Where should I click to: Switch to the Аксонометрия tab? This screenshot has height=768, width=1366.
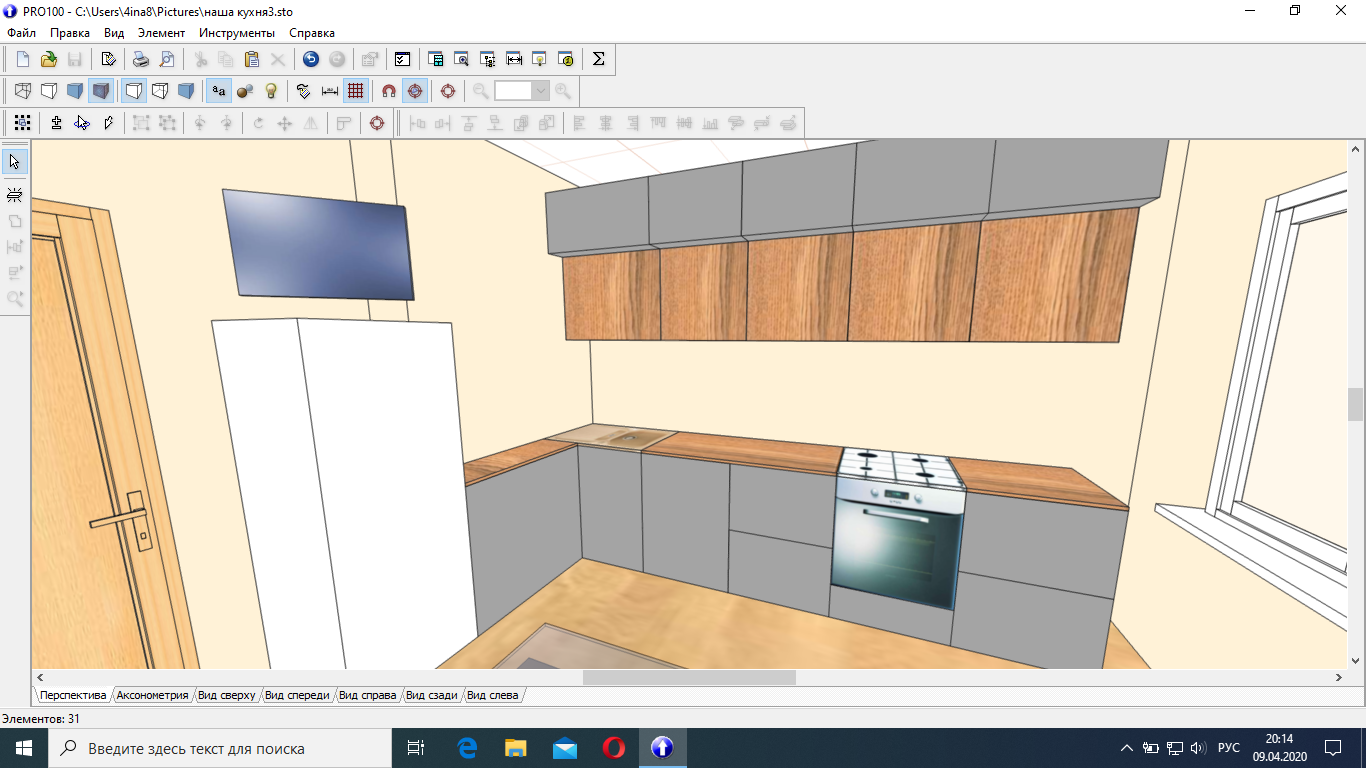point(152,695)
